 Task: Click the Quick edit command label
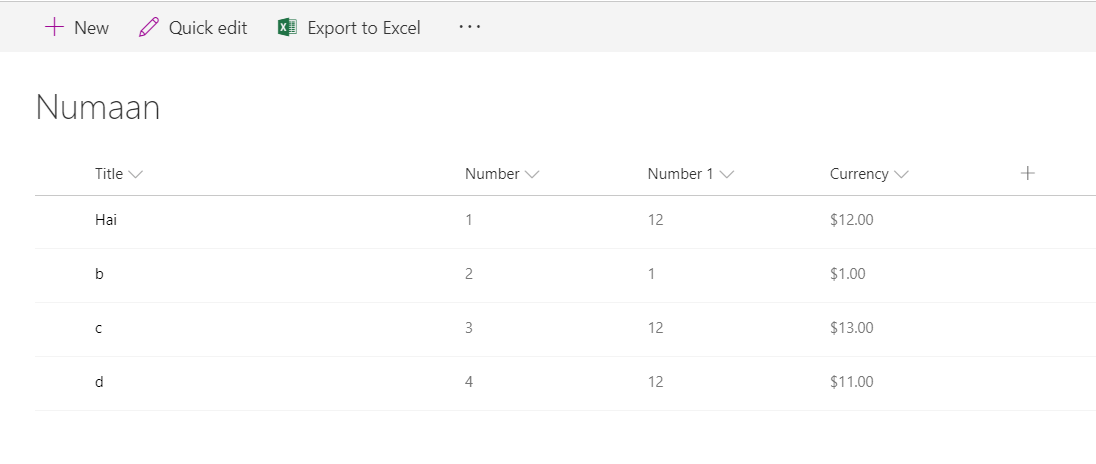click(207, 28)
